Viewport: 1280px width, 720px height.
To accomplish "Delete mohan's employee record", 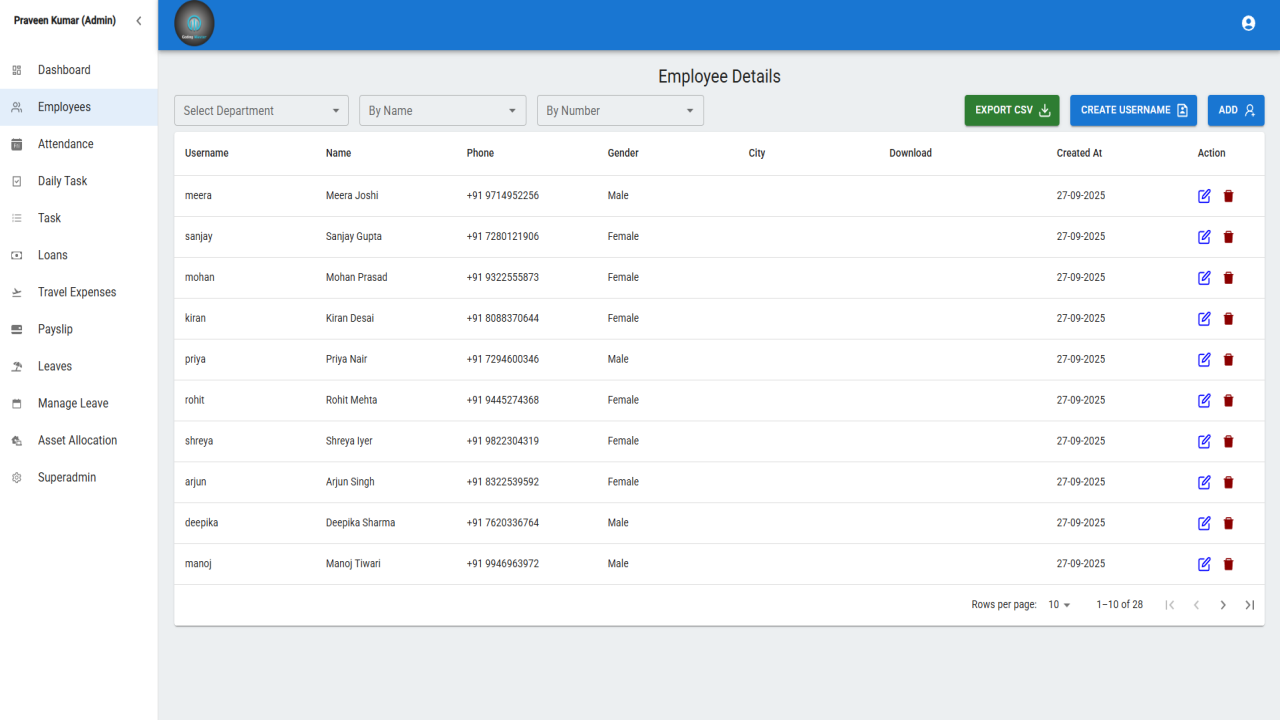I will [x=1228, y=278].
